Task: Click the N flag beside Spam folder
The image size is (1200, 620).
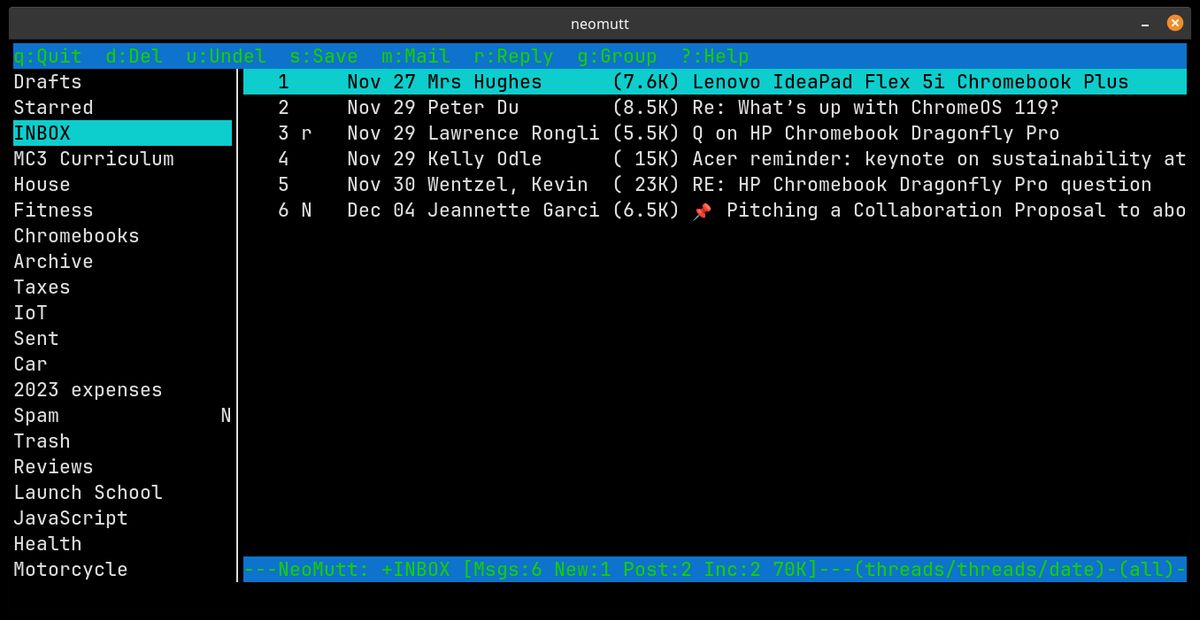Action: click(x=226, y=415)
